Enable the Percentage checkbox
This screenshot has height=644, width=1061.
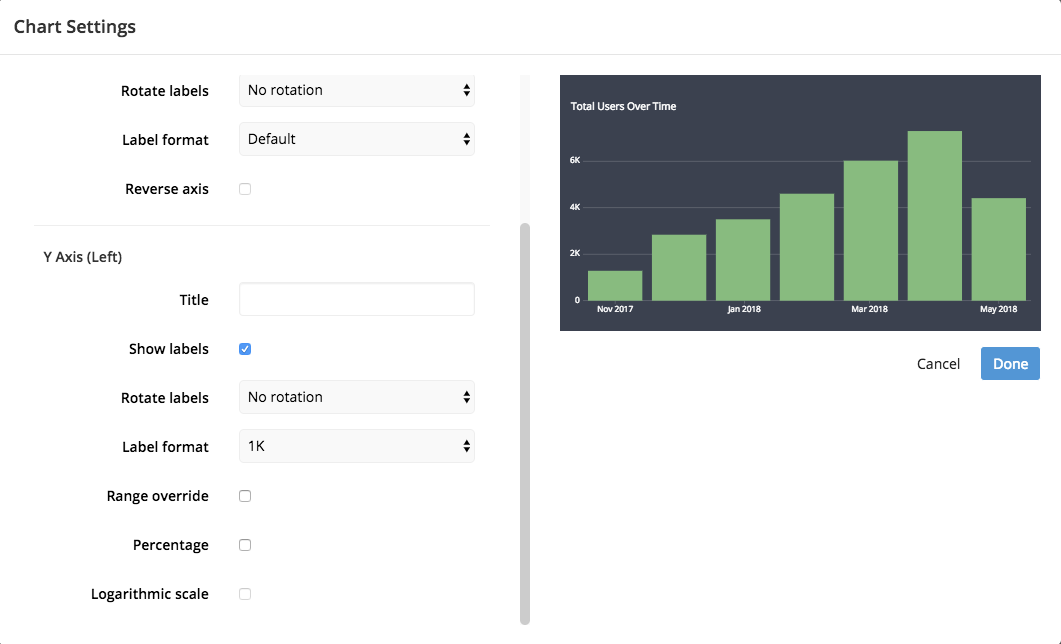point(245,545)
